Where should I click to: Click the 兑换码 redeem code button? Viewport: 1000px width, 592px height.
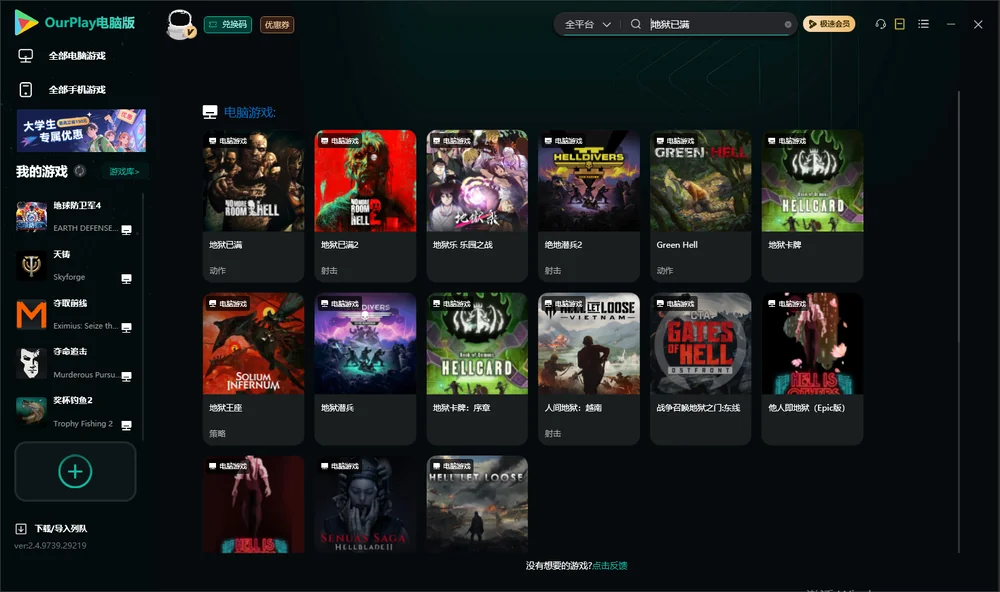228,25
